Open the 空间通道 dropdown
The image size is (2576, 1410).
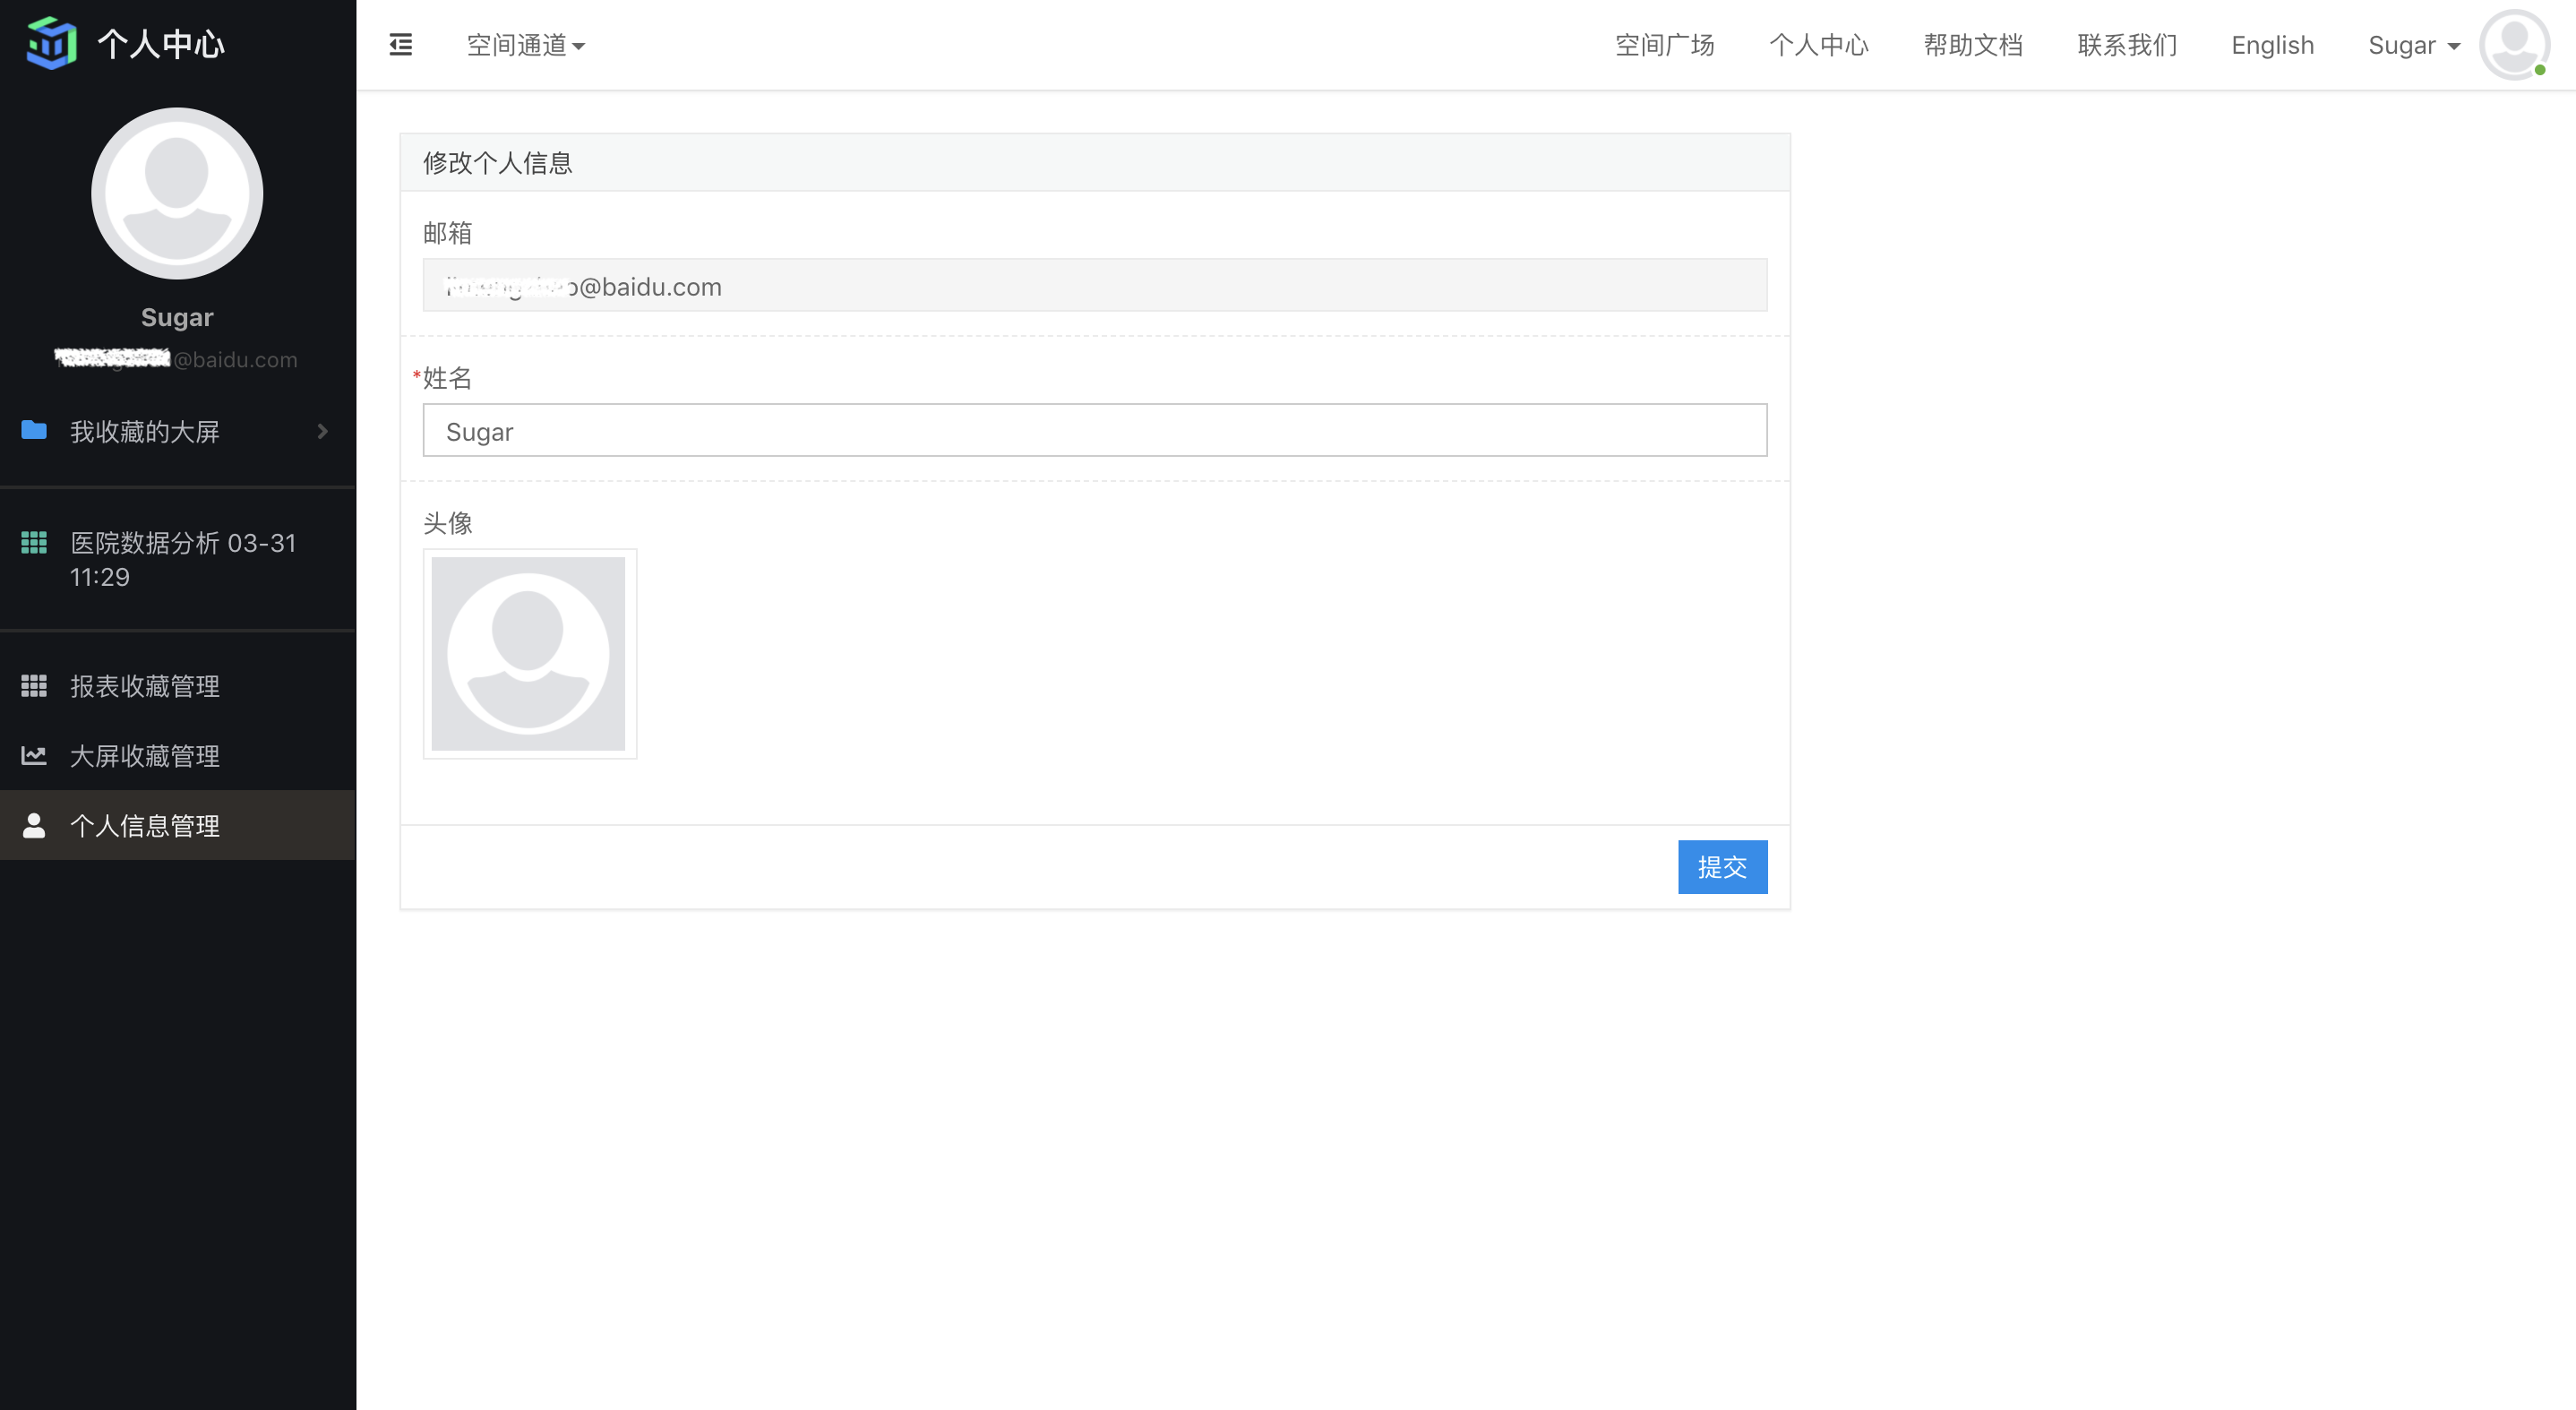tap(526, 45)
